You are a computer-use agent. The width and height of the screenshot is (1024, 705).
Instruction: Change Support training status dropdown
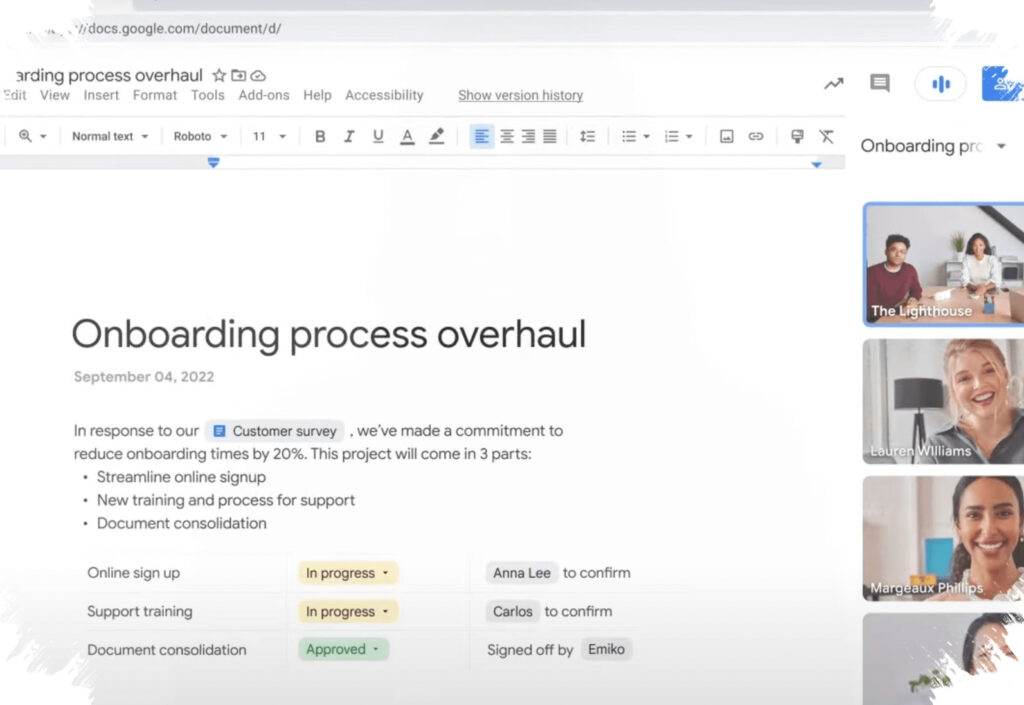348,612
